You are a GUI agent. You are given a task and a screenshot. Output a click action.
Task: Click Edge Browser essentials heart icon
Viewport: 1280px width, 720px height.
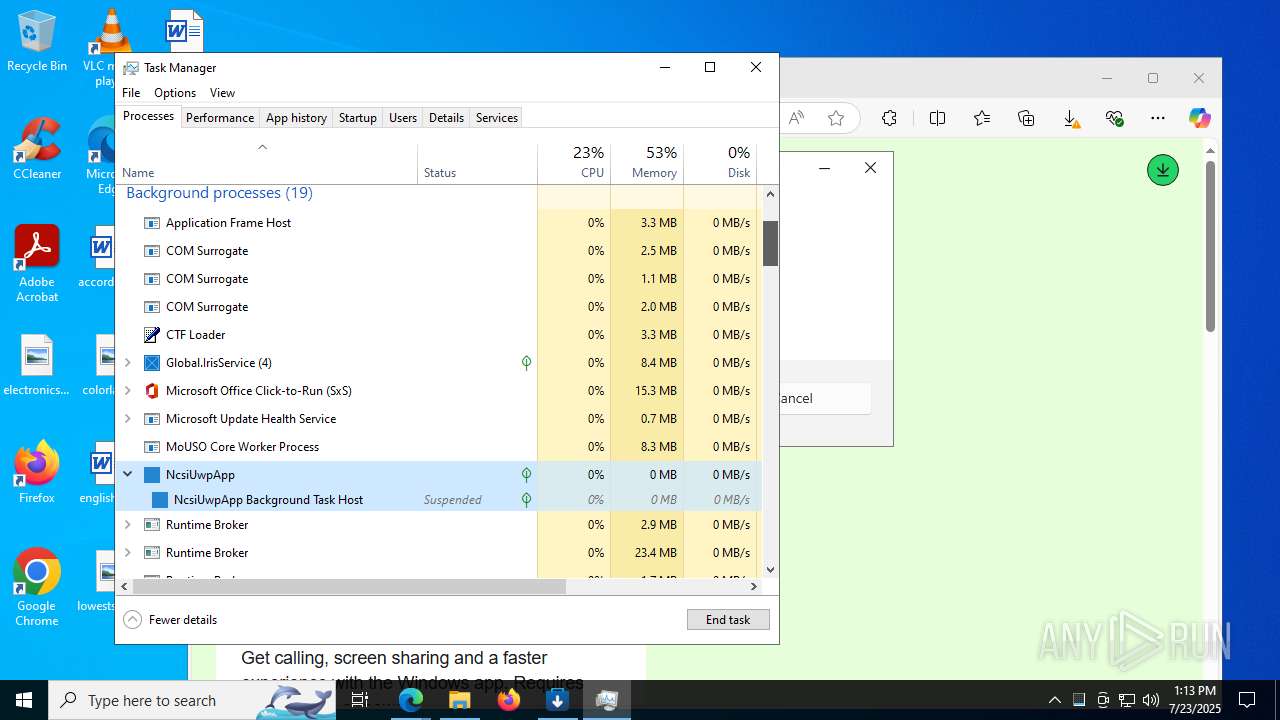click(x=1114, y=118)
